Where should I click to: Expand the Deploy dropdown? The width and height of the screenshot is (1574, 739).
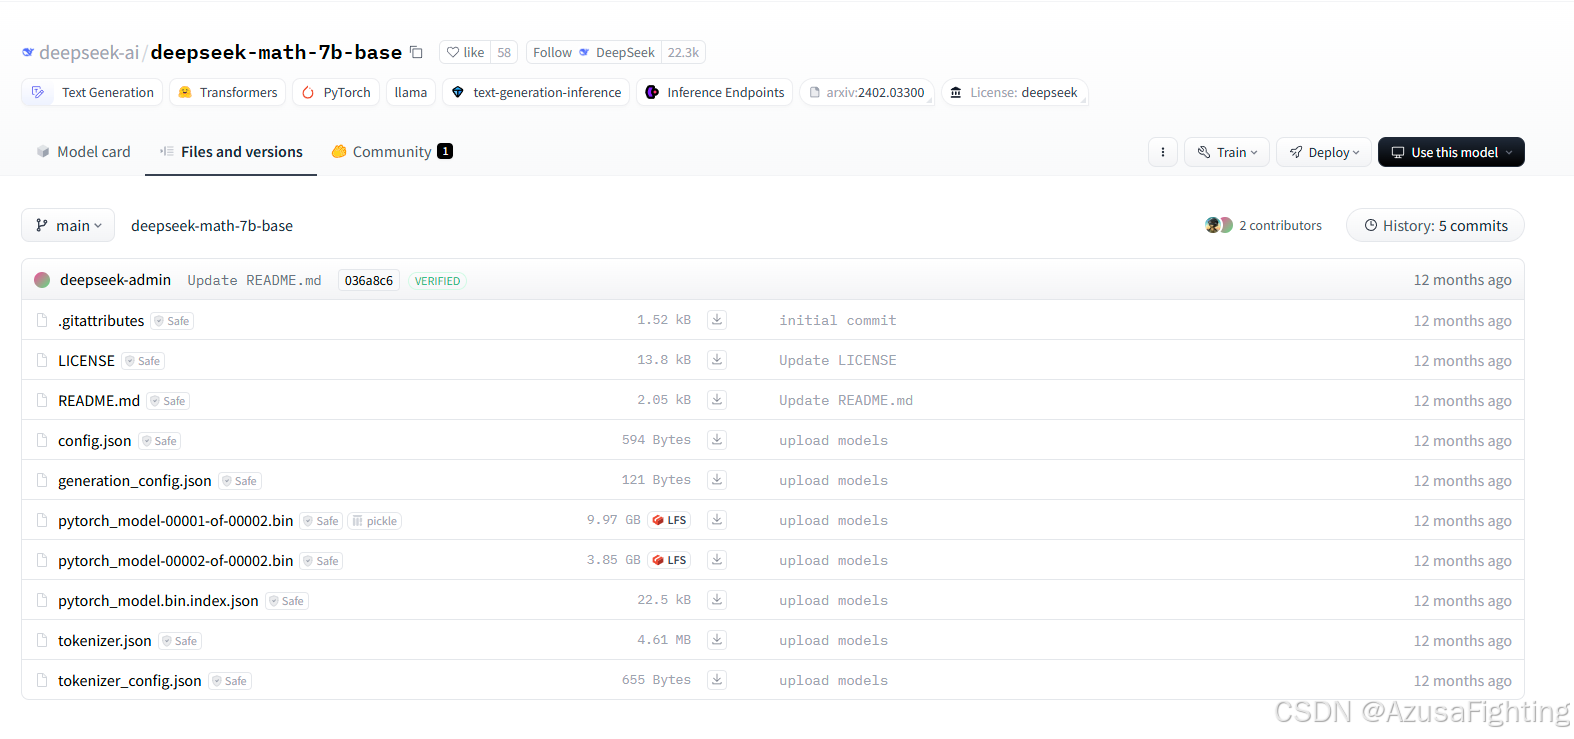(1324, 152)
